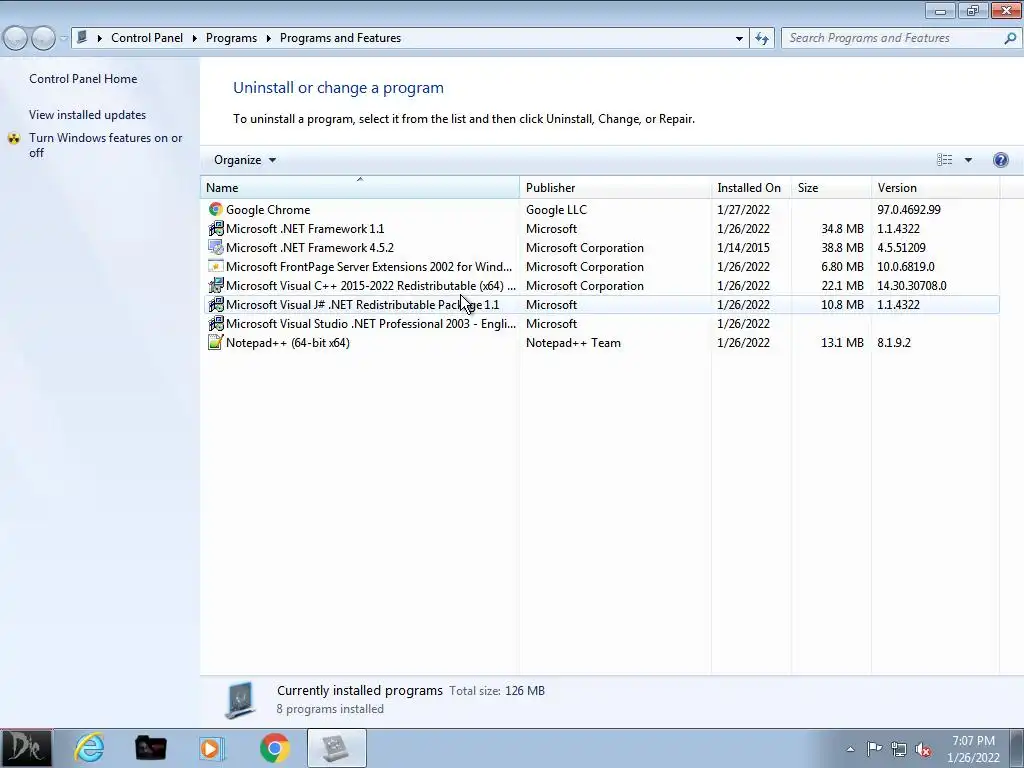Expand breadcrumb arrow after Programs
The height and width of the screenshot is (768, 1024).
click(x=268, y=39)
